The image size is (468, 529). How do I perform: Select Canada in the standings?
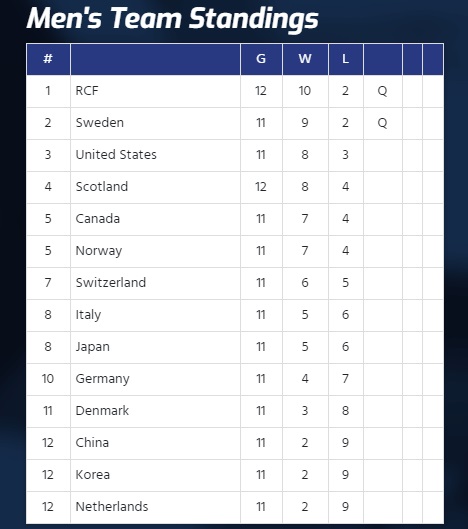[98, 219]
